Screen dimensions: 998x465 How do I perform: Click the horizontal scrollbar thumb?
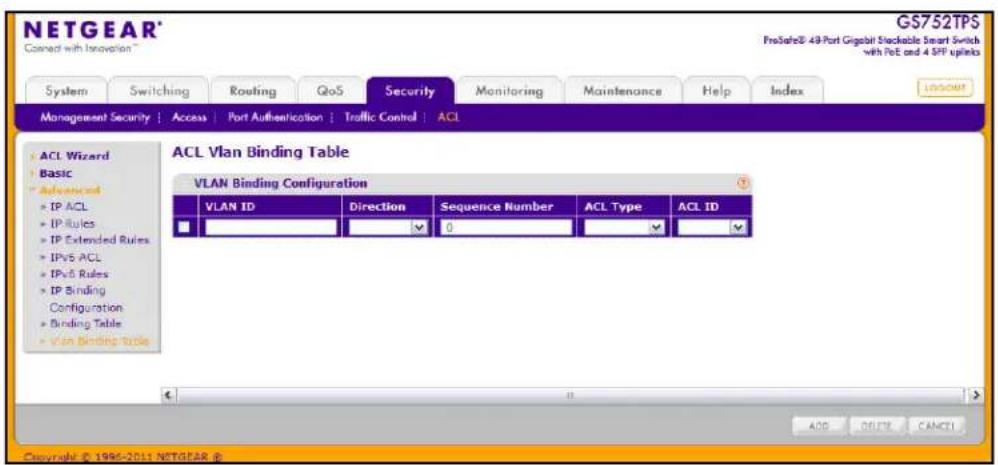click(572, 395)
